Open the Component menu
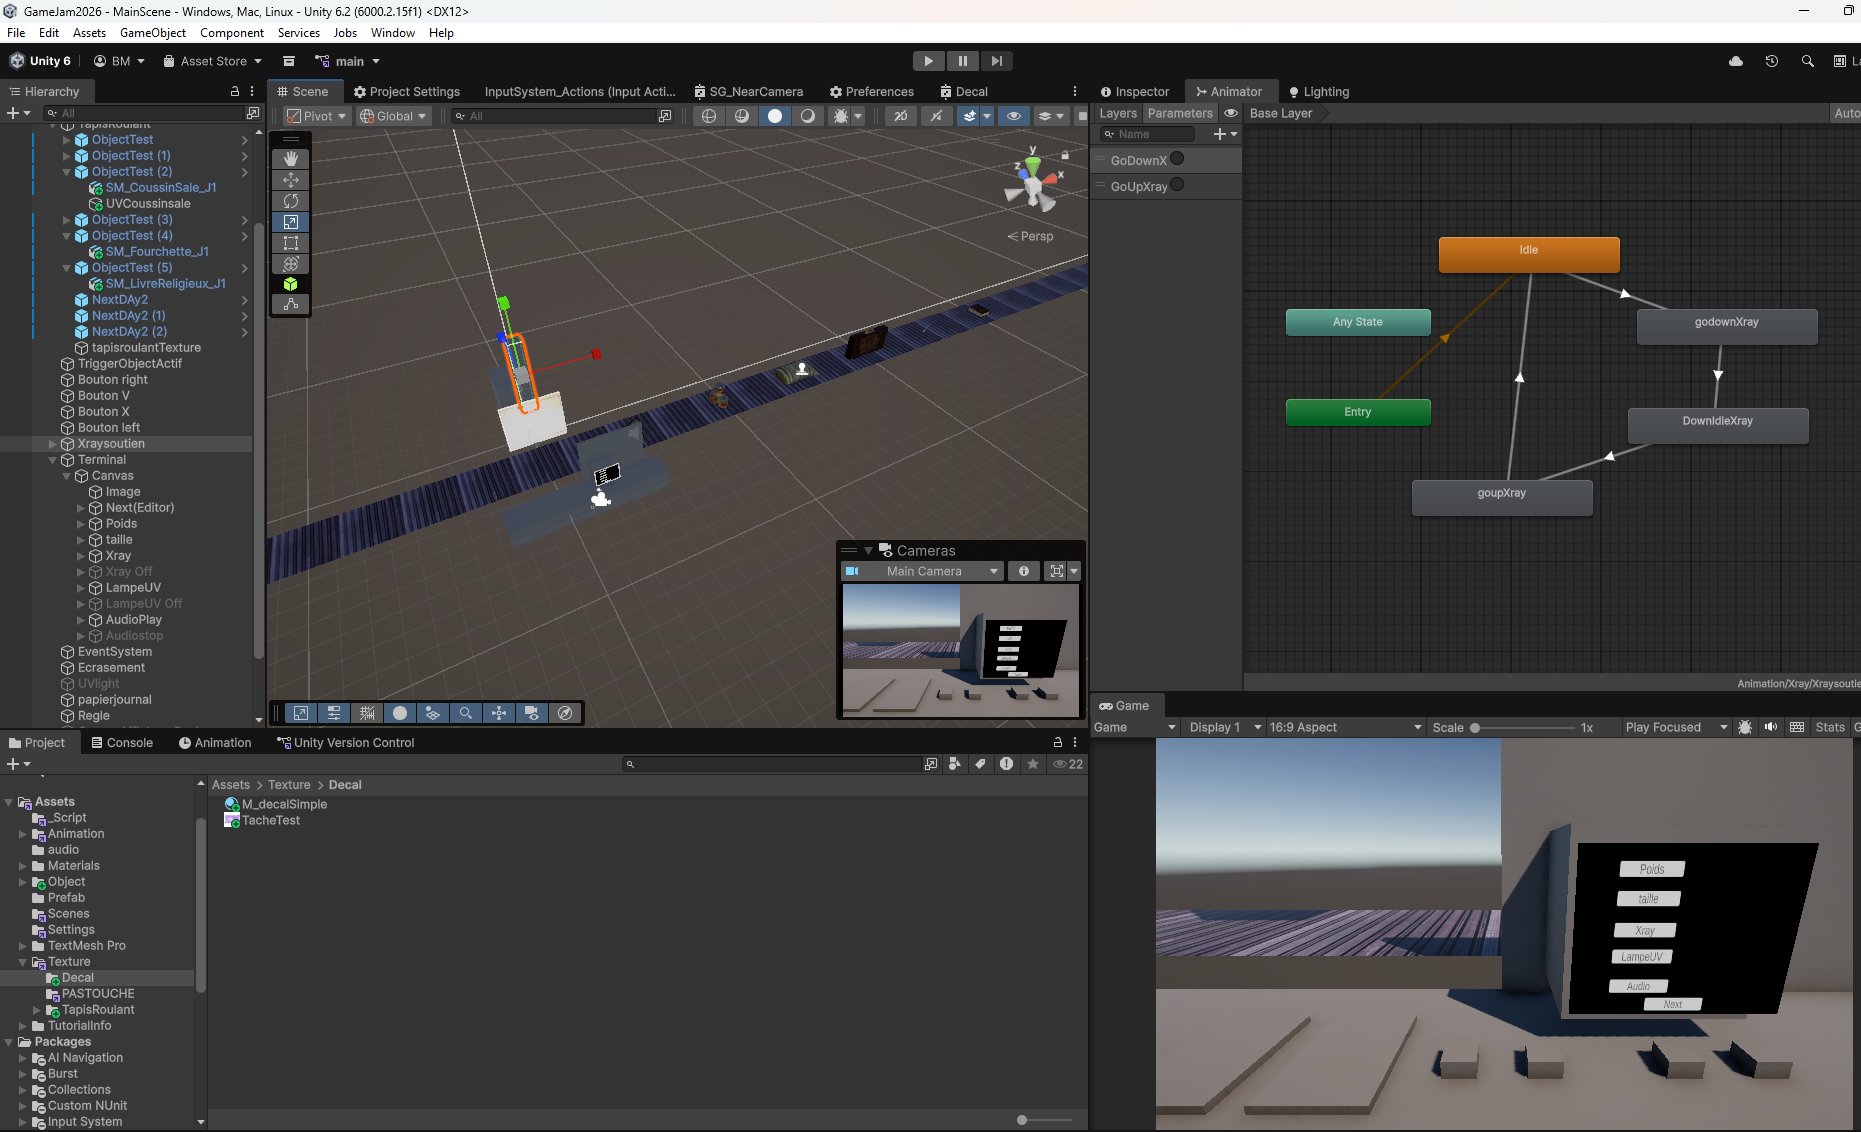 [231, 33]
